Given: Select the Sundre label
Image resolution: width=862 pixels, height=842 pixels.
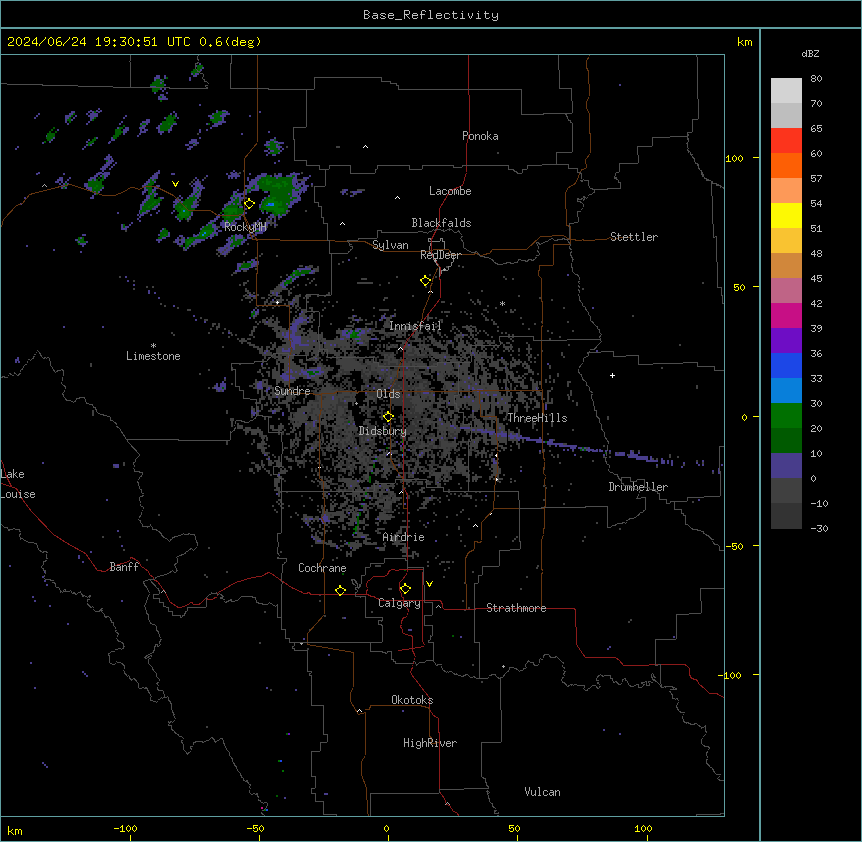Looking at the screenshot, I should point(292,391).
